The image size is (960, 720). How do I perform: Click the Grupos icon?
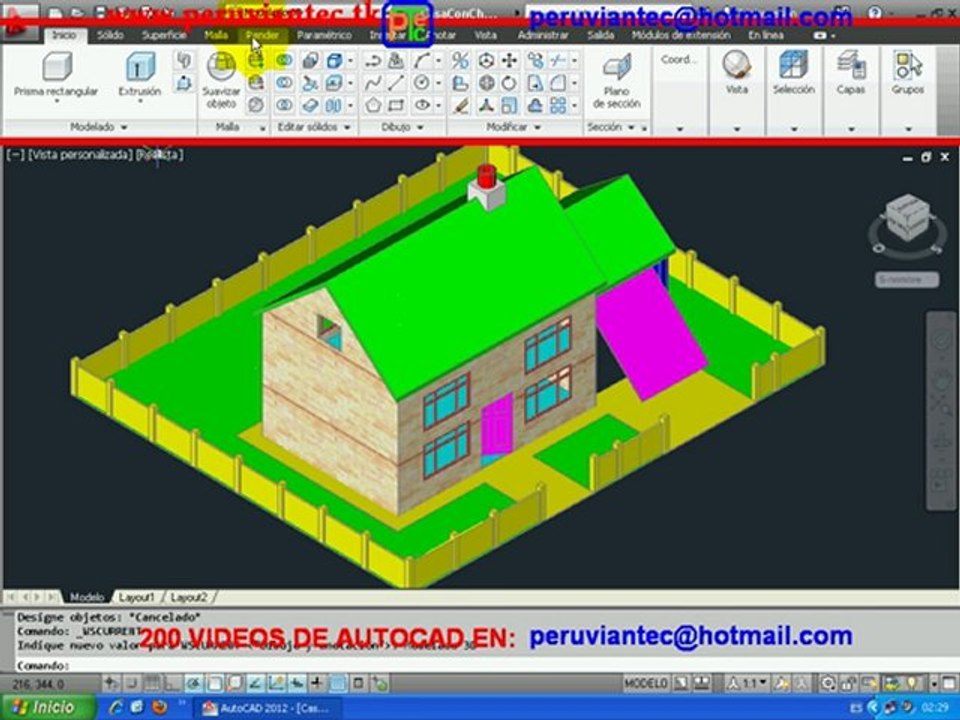907,65
